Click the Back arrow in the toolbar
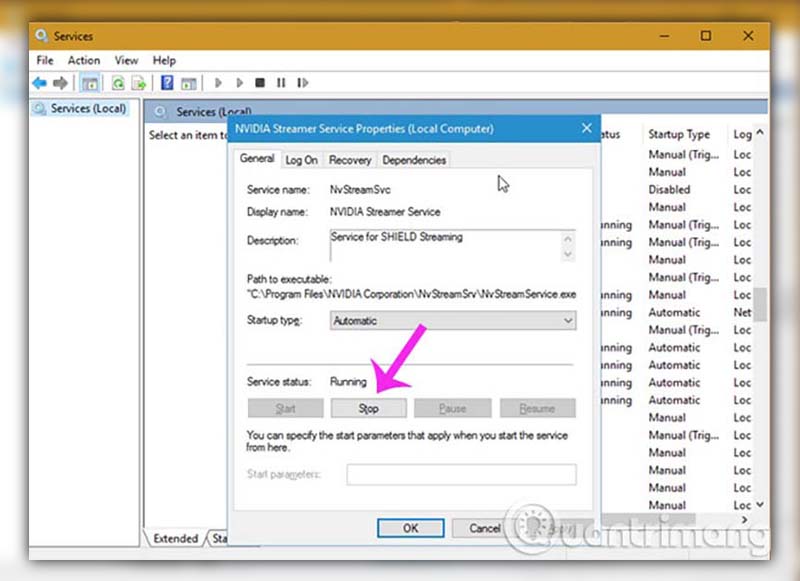 click(39, 83)
